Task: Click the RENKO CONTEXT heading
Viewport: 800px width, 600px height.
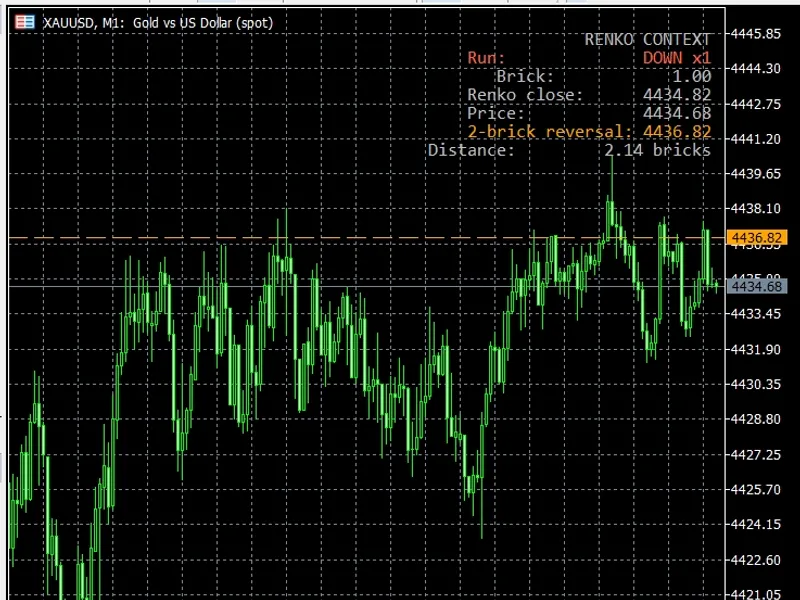Action: pyautogui.click(x=647, y=39)
